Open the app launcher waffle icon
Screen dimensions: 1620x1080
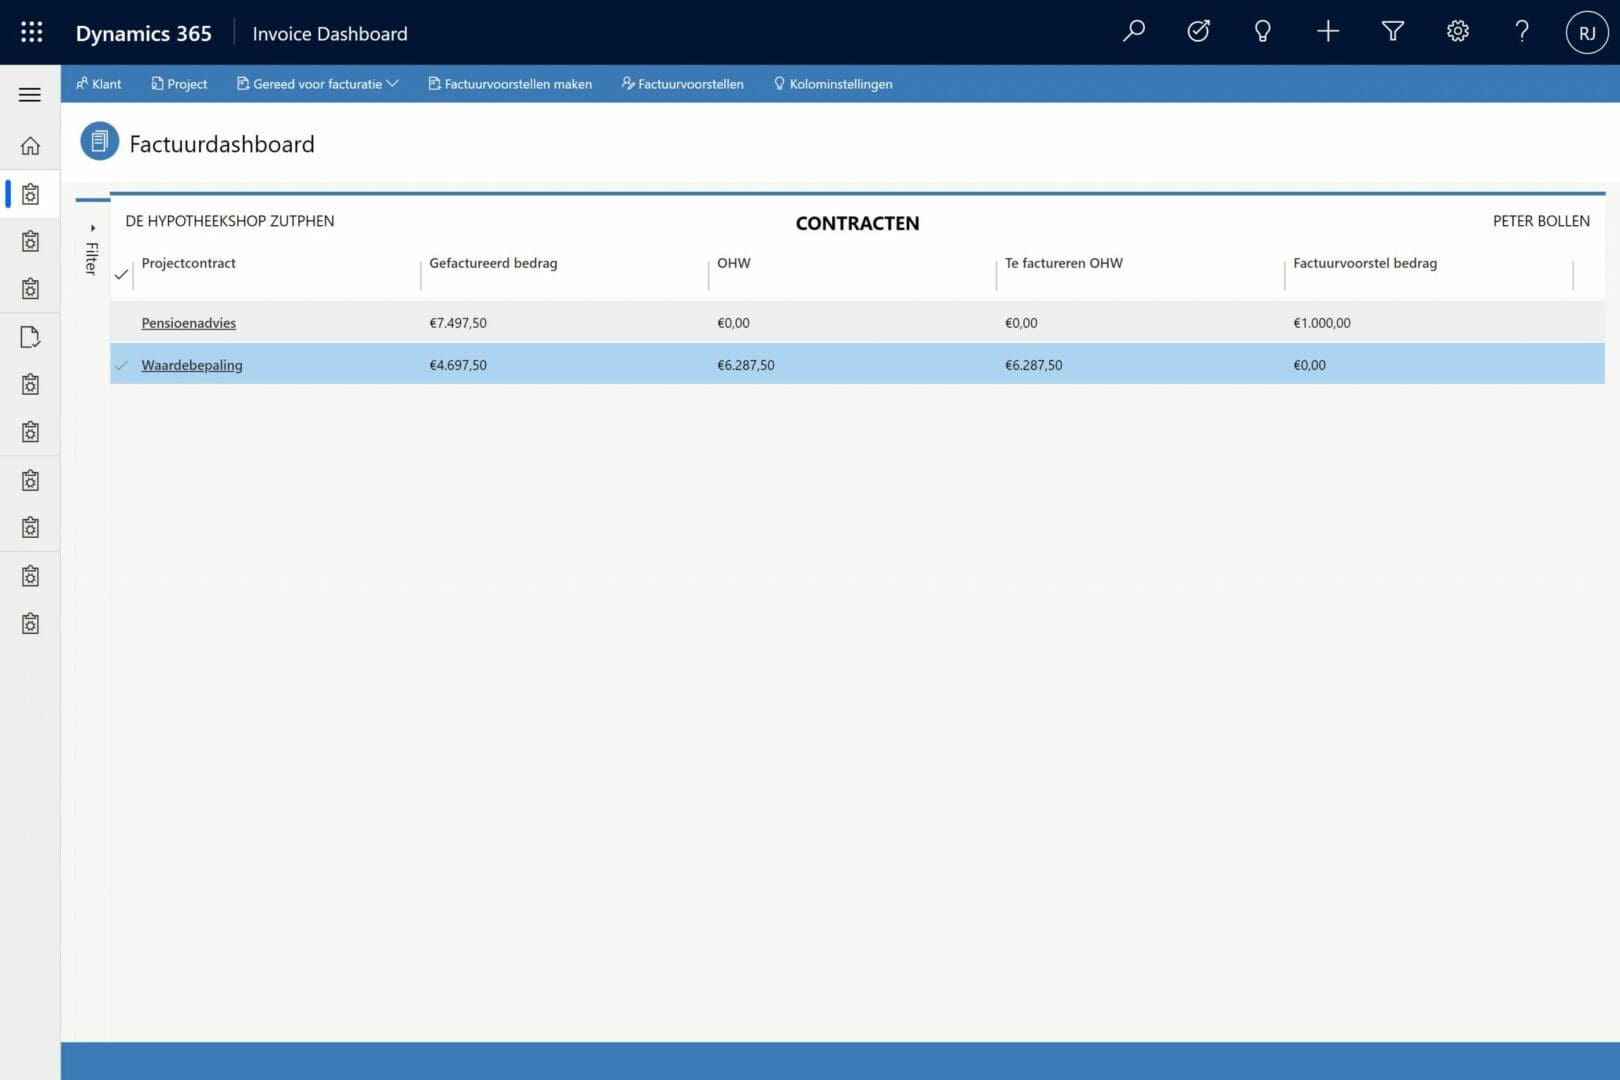[x=31, y=32]
